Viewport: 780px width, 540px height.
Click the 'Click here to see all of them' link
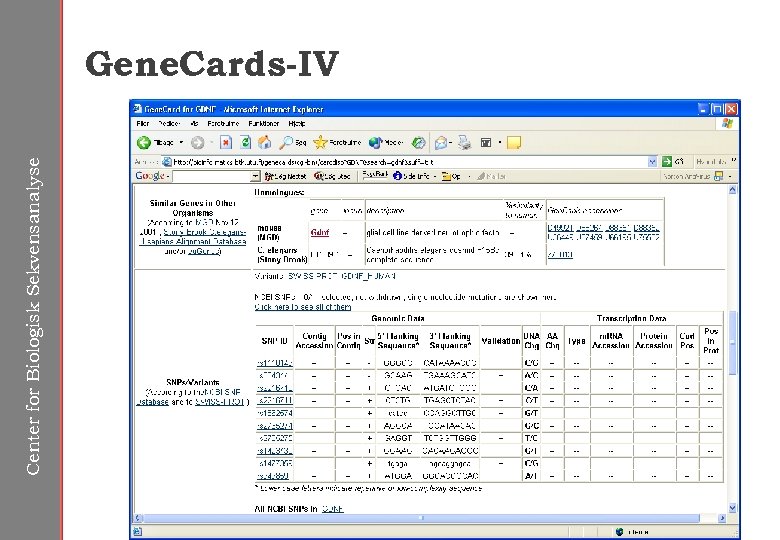(302, 307)
